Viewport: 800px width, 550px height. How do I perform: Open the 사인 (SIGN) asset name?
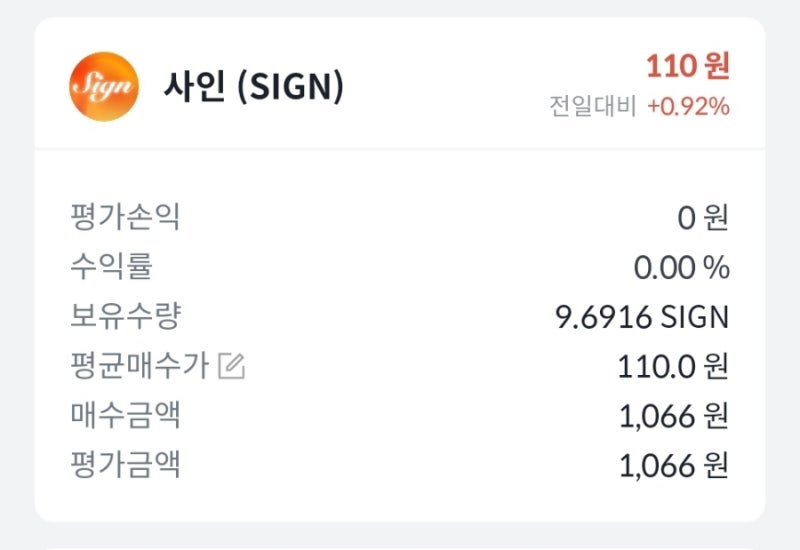click(x=254, y=87)
